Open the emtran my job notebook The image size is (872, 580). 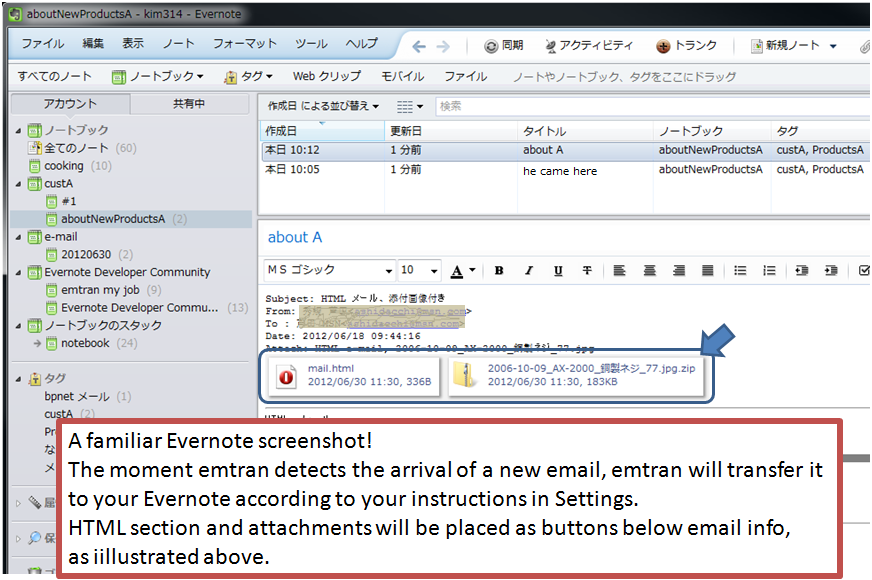tap(103, 290)
